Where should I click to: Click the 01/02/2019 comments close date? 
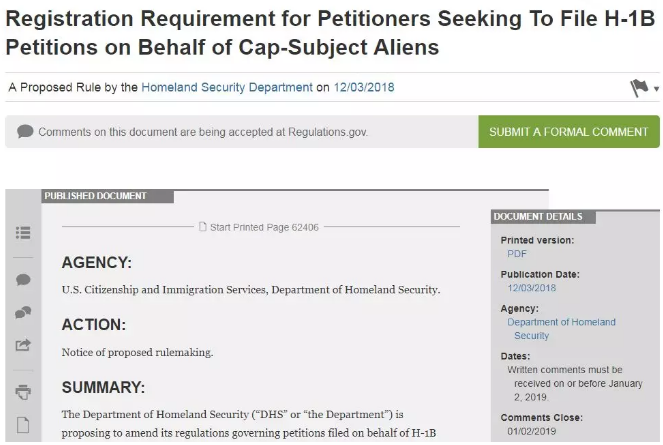click(530, 431)
